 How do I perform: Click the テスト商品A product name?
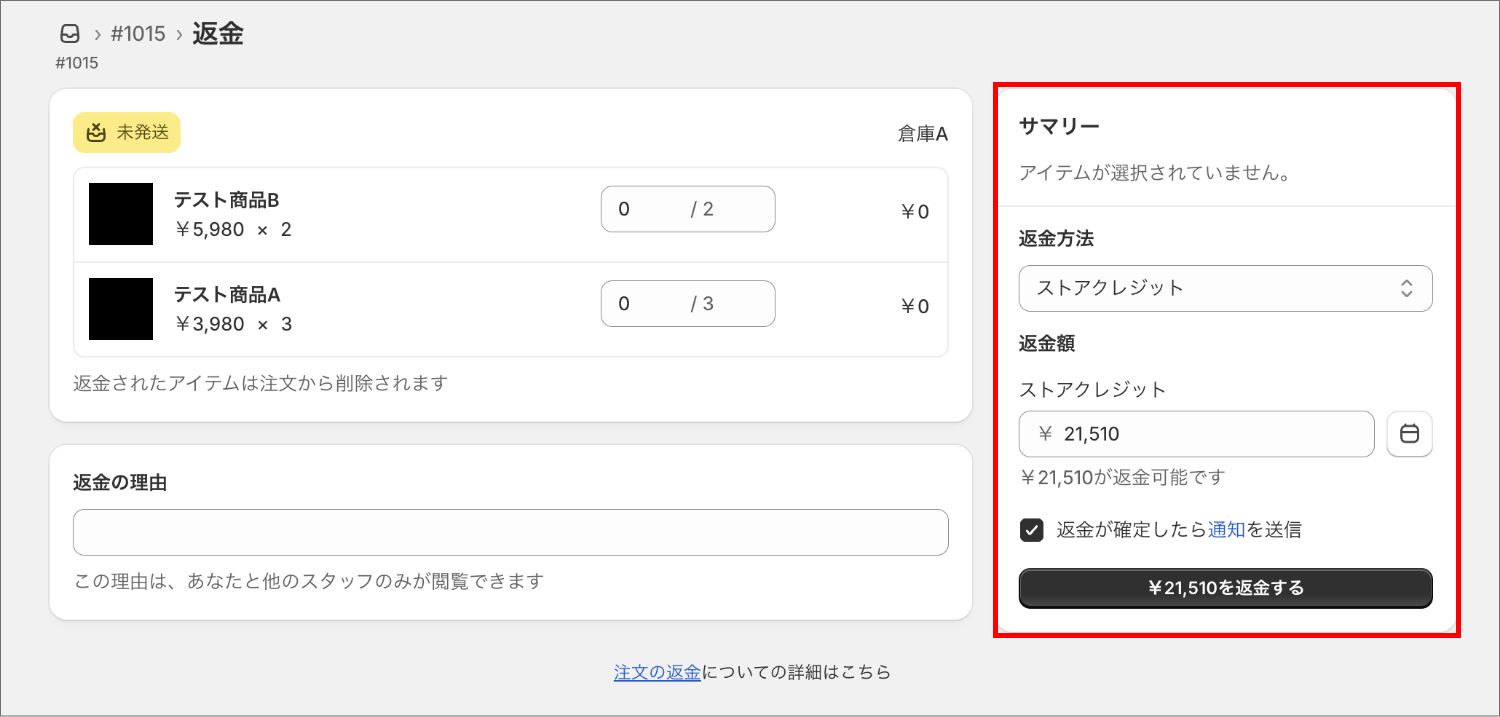tap(227, 295)
